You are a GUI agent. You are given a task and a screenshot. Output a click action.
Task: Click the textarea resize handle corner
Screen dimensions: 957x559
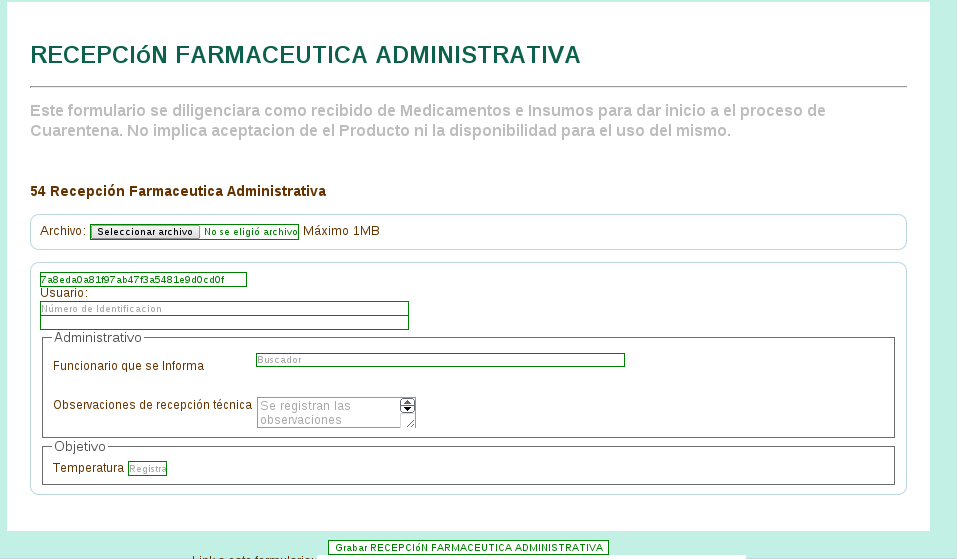pos(410,423)
